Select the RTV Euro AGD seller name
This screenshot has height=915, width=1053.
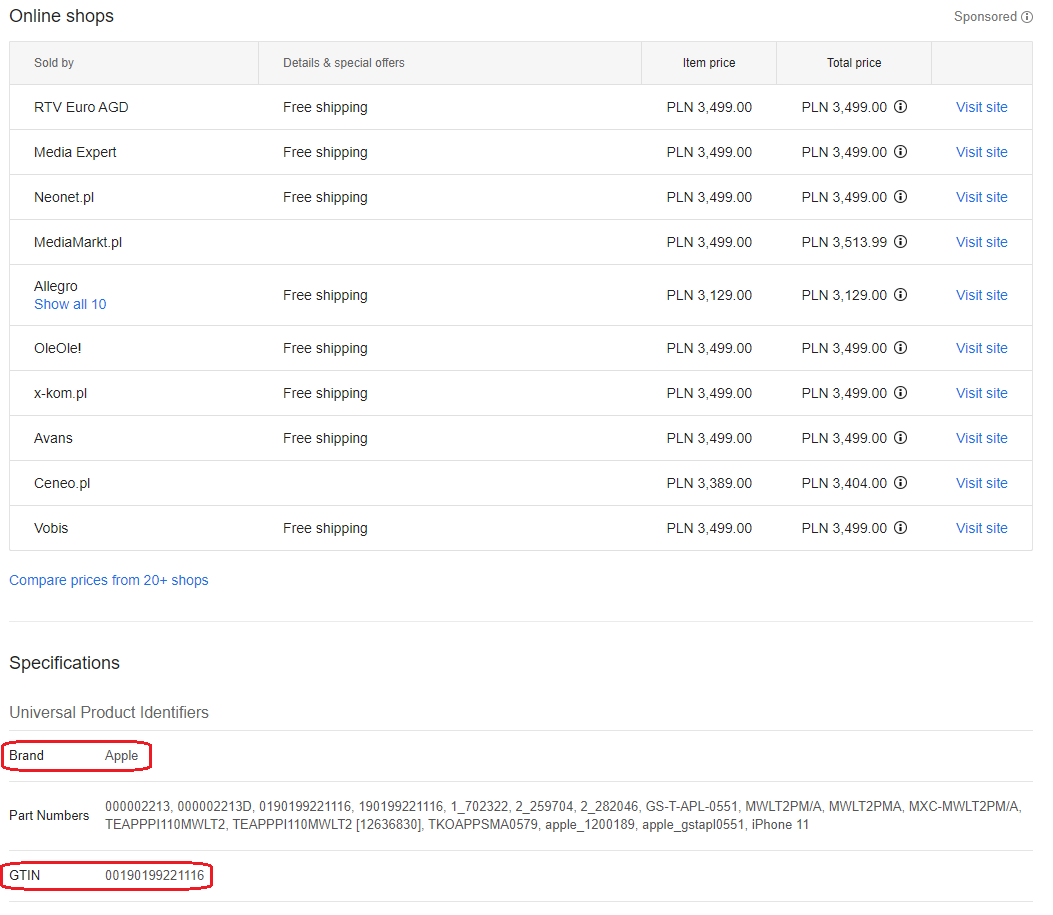click(x=81, y=107)
